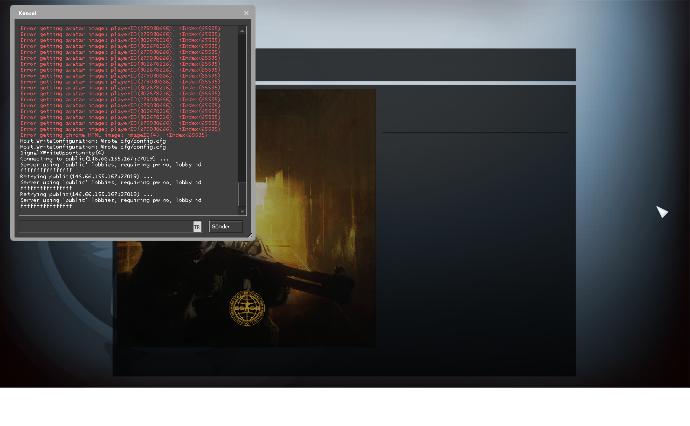Click the golden globe emblem in artwork
Image resolution: width=690 pixels, height=426 pixels.
(247, 308)
